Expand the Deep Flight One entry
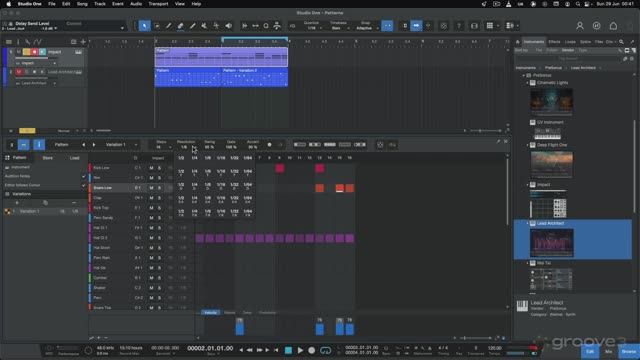 pos(527,145)
